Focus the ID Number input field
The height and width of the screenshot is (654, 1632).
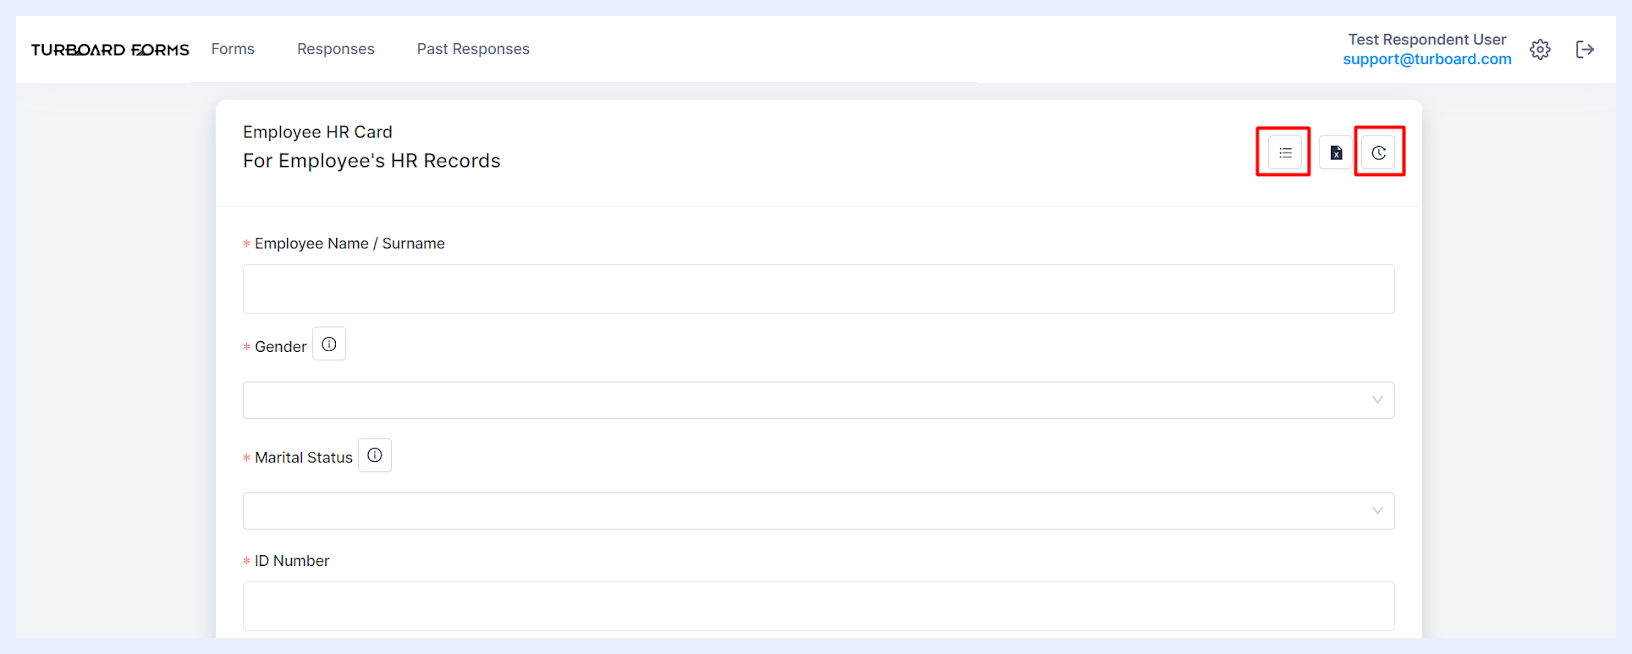point(818,606)
